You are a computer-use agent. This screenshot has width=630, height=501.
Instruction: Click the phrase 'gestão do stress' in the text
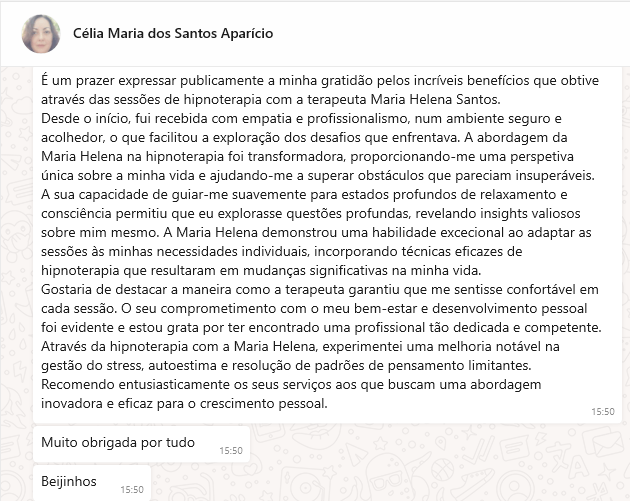[x=92, y=366]
